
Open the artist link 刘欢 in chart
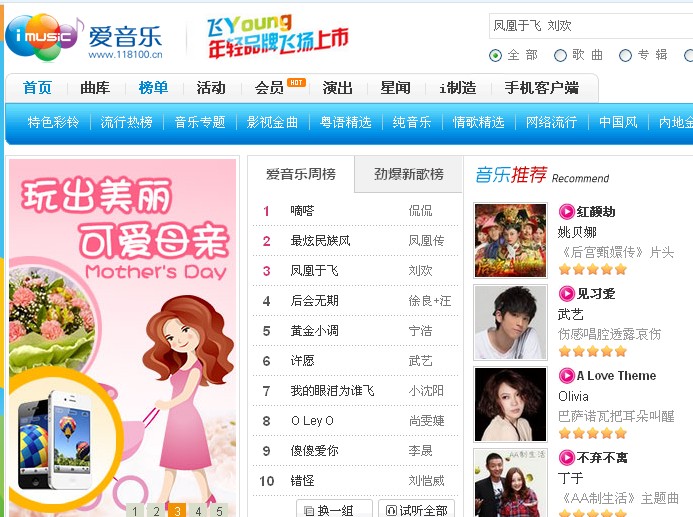click(x=420, y=270)
